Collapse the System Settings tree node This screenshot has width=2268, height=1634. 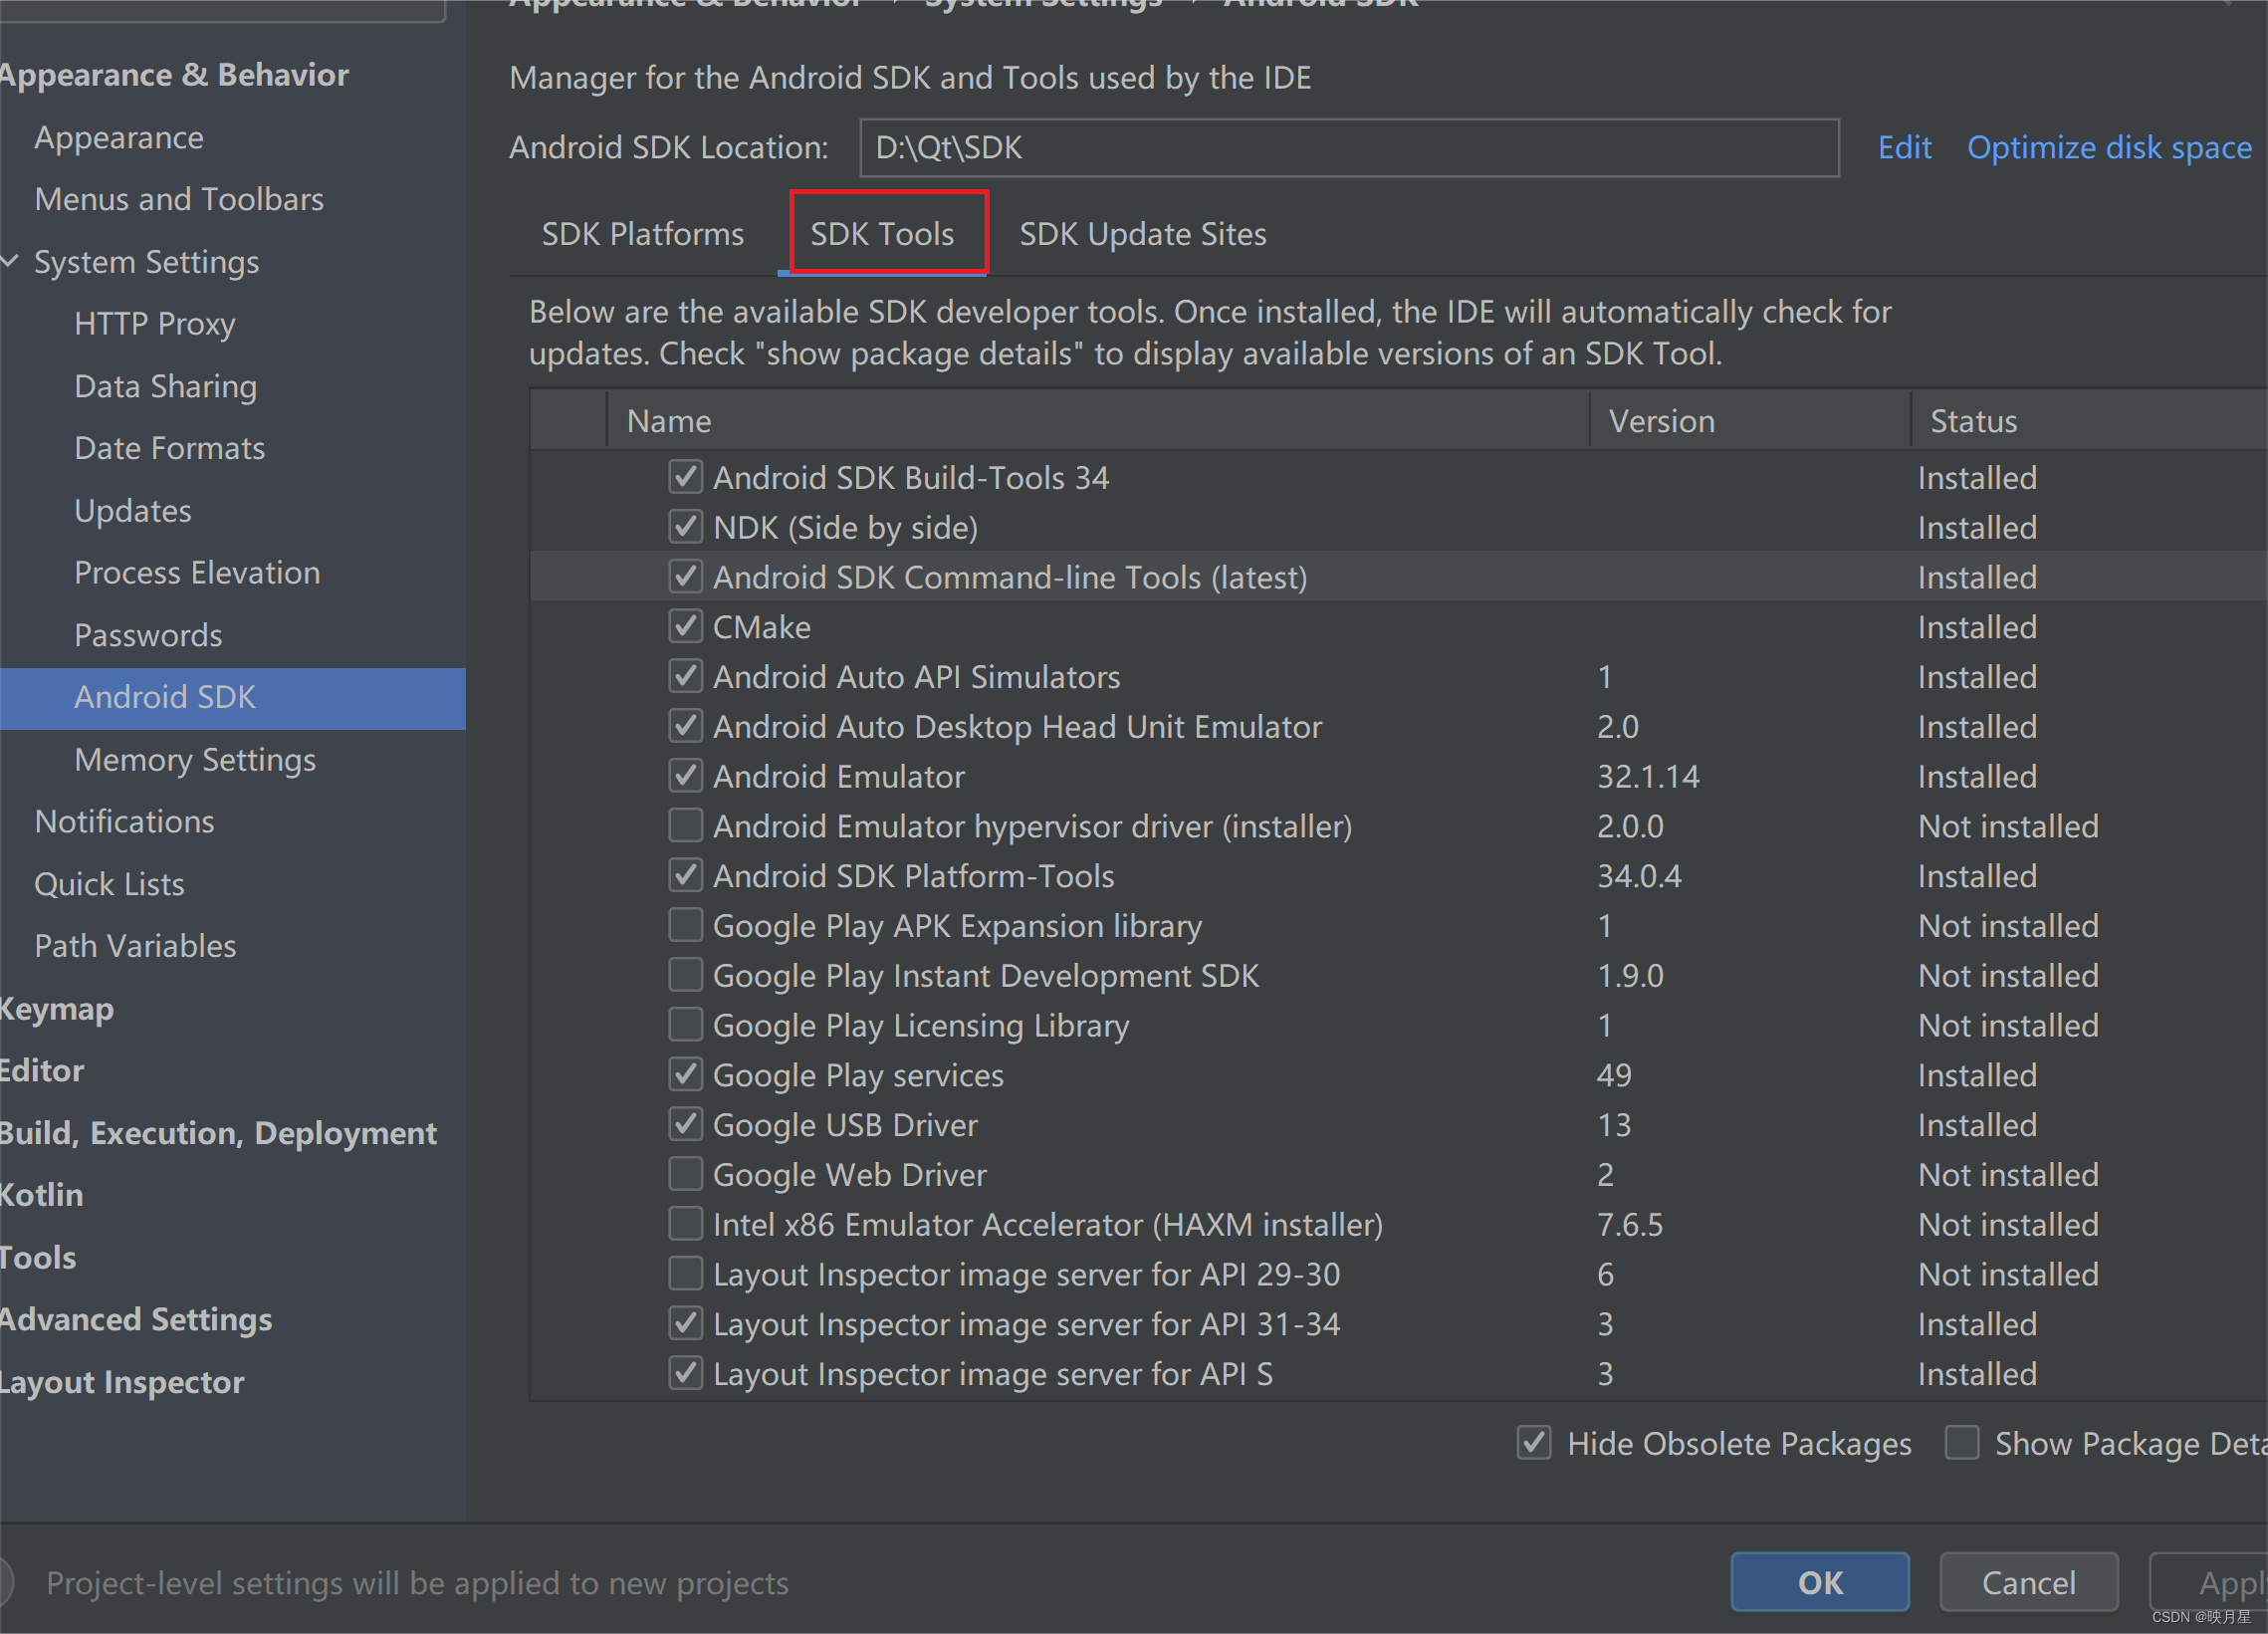(x=11, y=262)
